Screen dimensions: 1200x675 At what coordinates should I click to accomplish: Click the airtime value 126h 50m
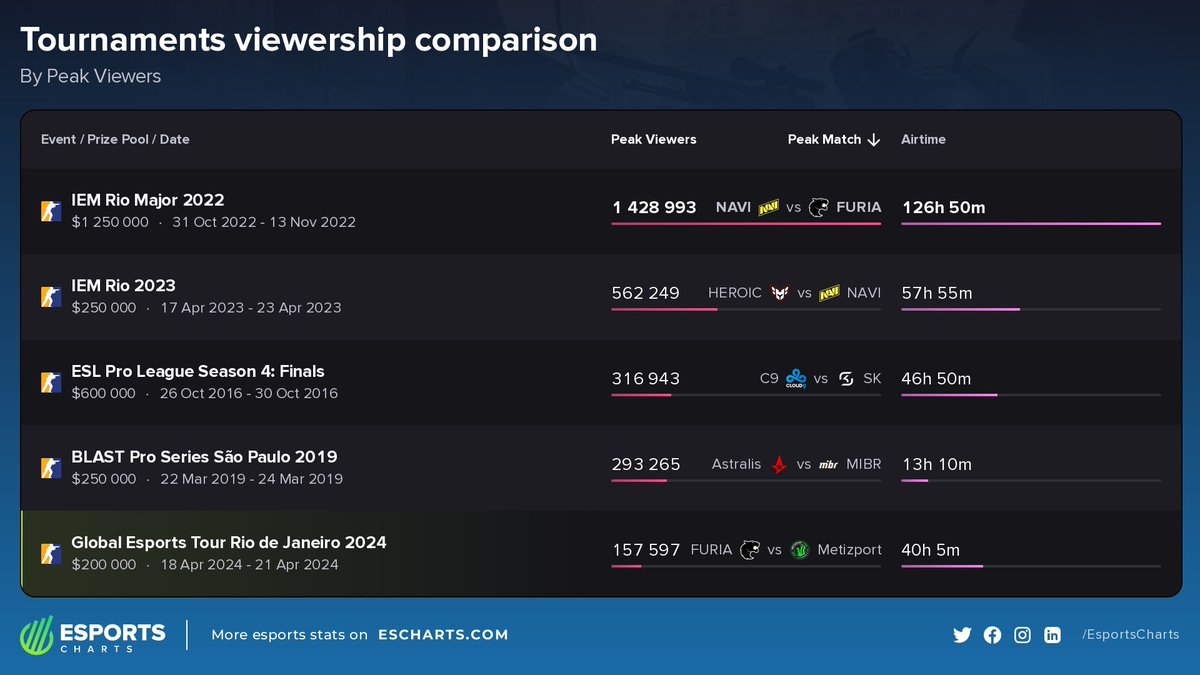[x=943, y=207]
